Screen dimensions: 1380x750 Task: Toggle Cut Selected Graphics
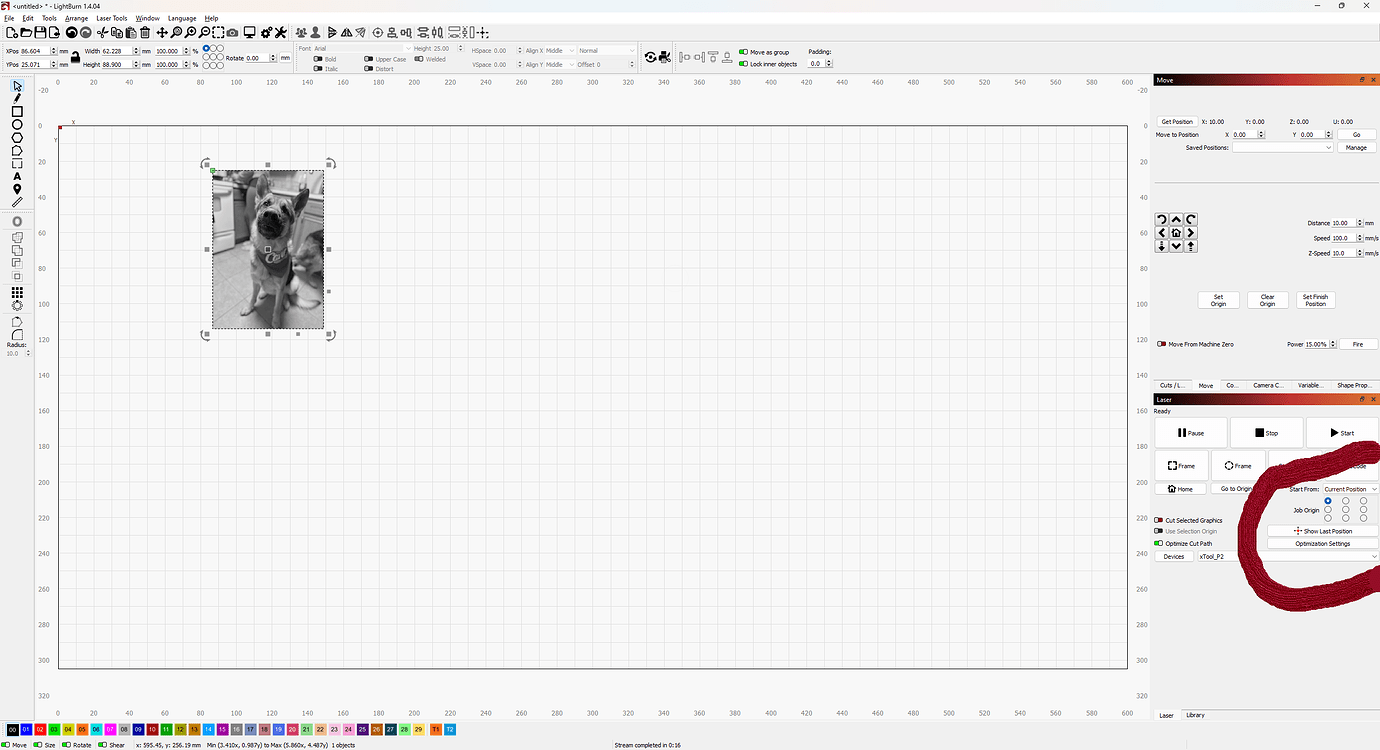pyautogui.click(x=1157, y=520)
